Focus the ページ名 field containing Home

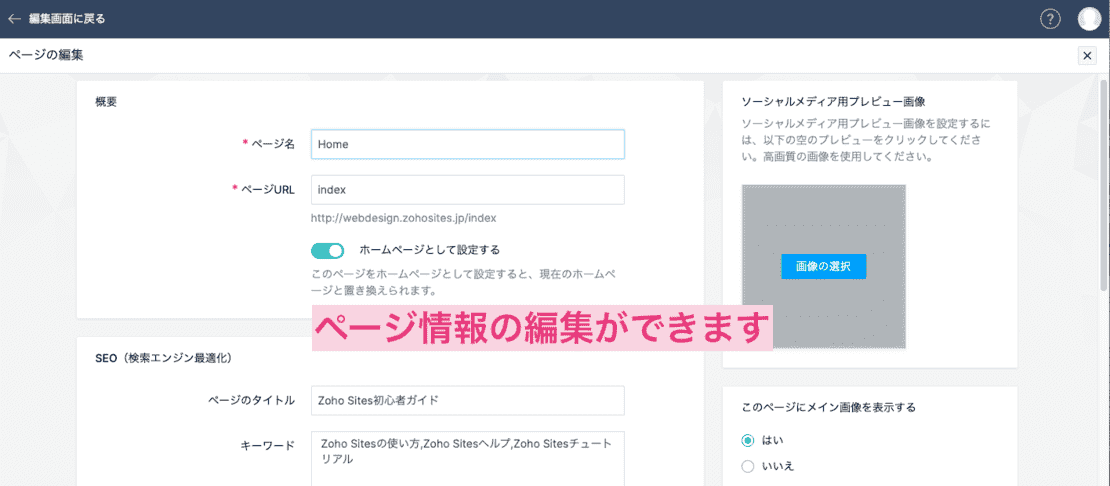point(468,144)
